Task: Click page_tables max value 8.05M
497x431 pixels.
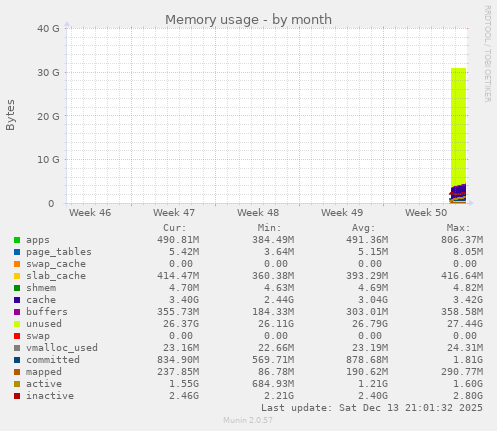Action: click(x=468, y=252)
